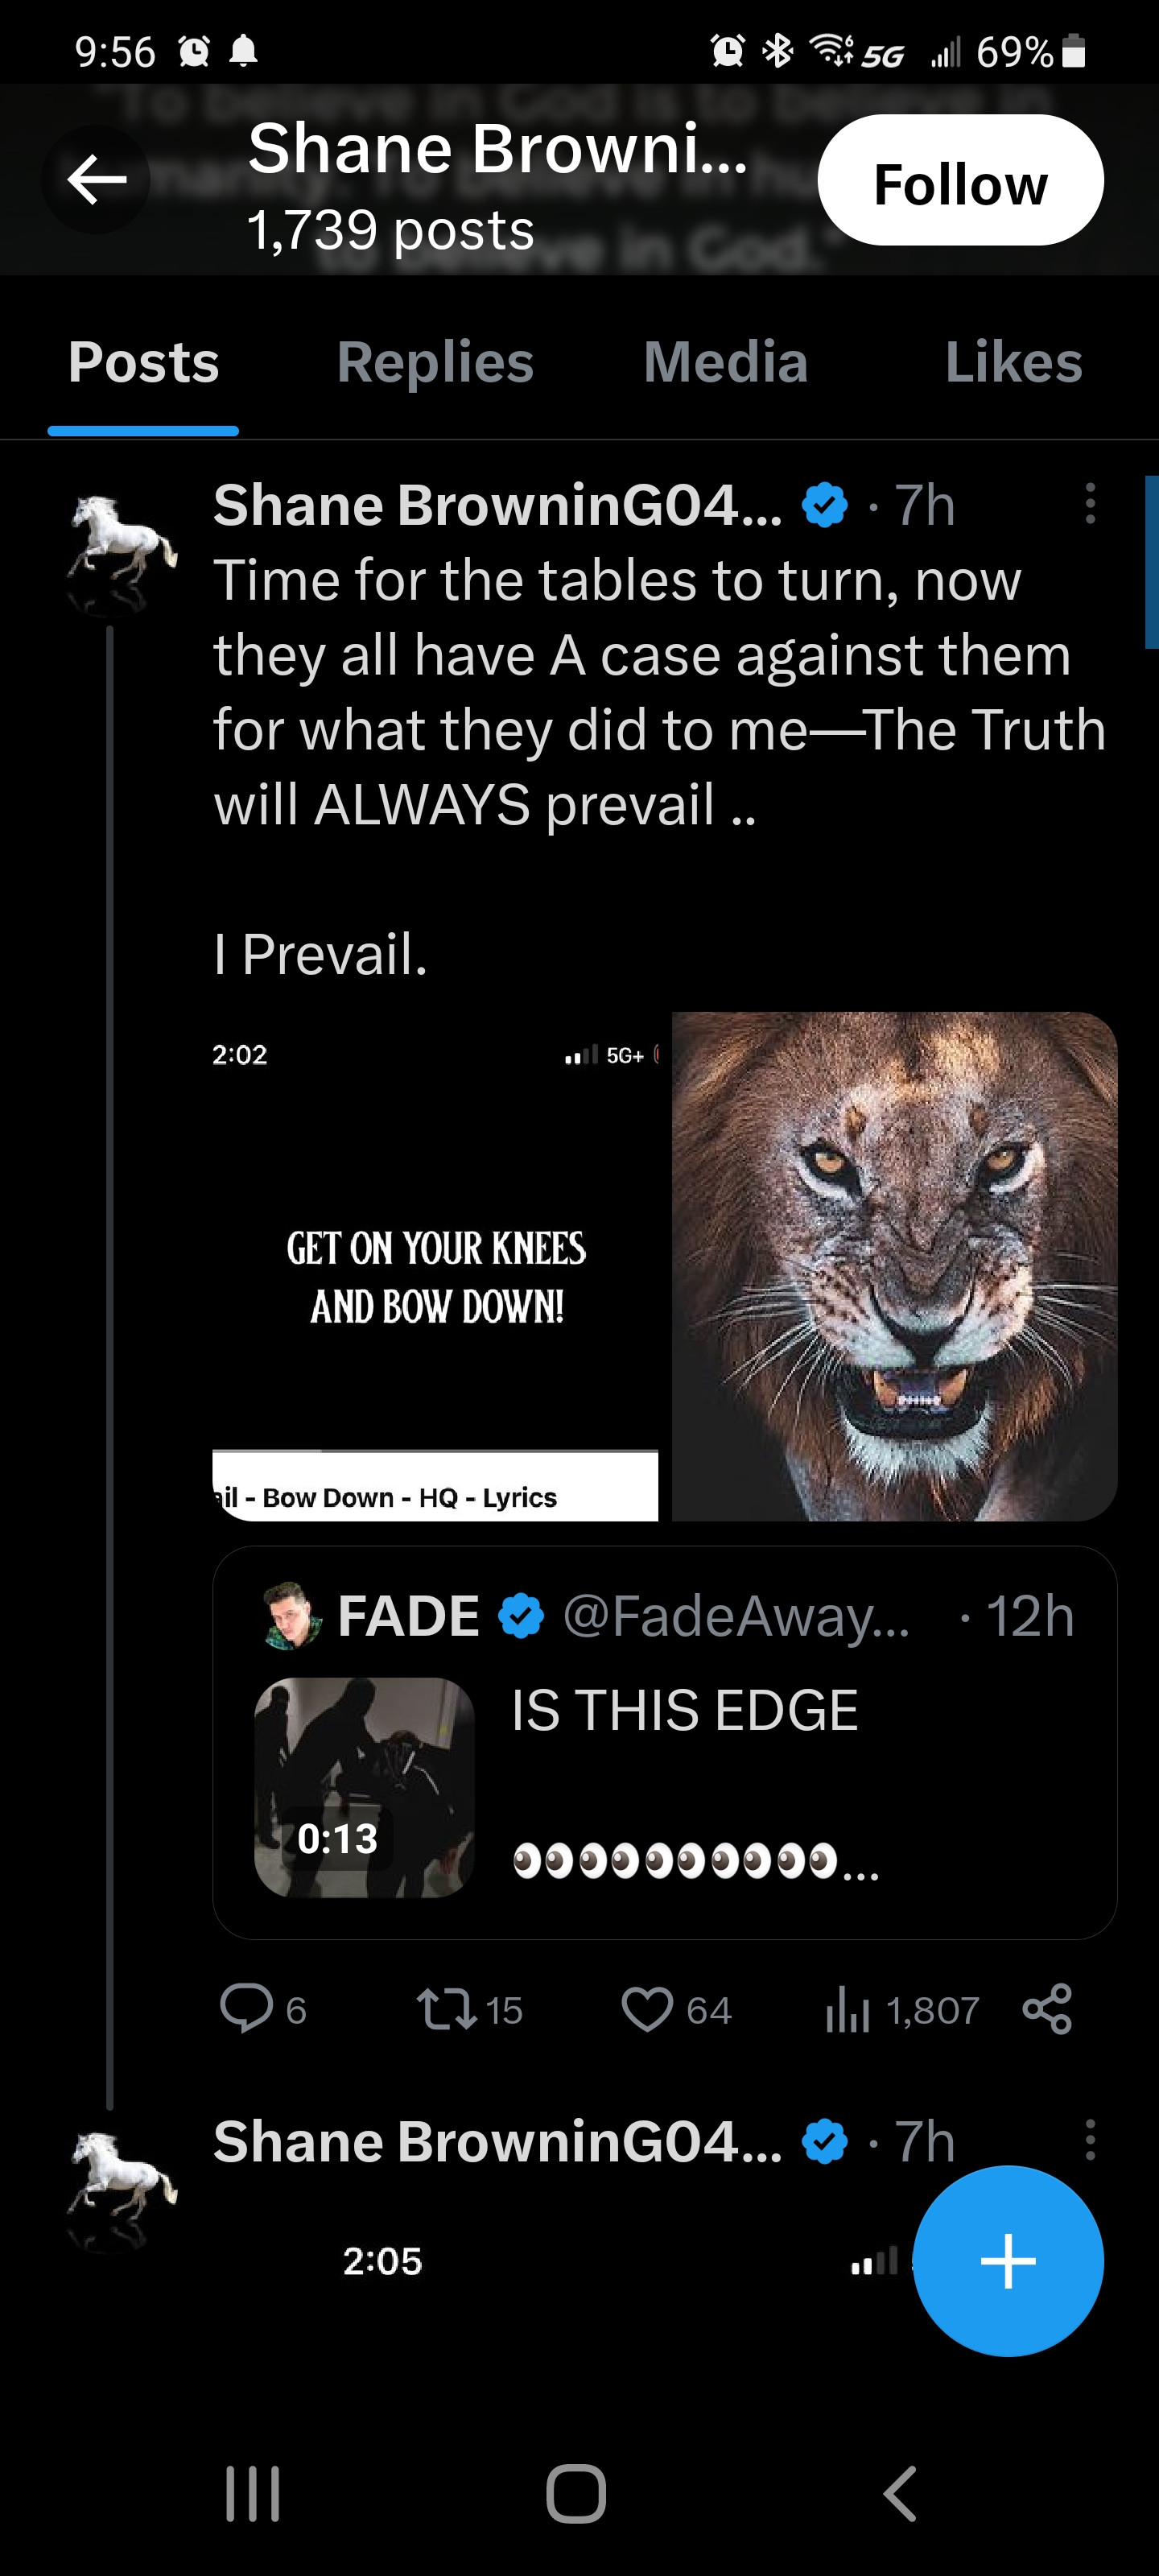This screenshot has width=1159, height=2576.
Task: Open the lion image in the post
Action: [894, 1265]
